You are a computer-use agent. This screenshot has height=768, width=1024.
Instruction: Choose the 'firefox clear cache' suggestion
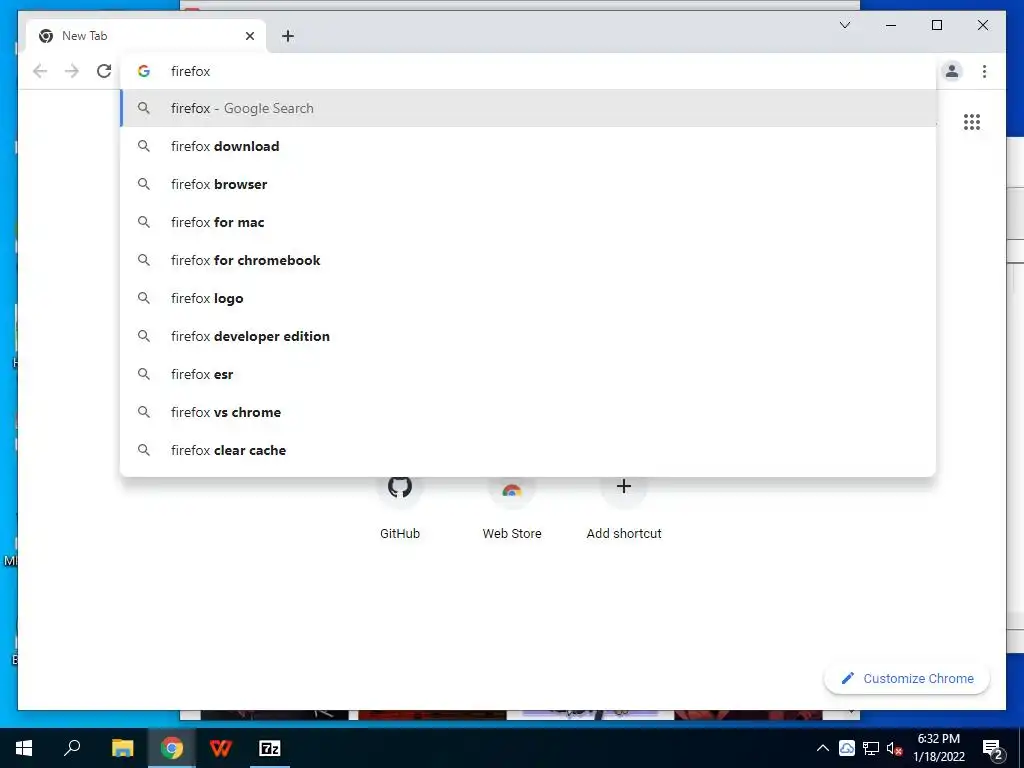pos(528,450)
